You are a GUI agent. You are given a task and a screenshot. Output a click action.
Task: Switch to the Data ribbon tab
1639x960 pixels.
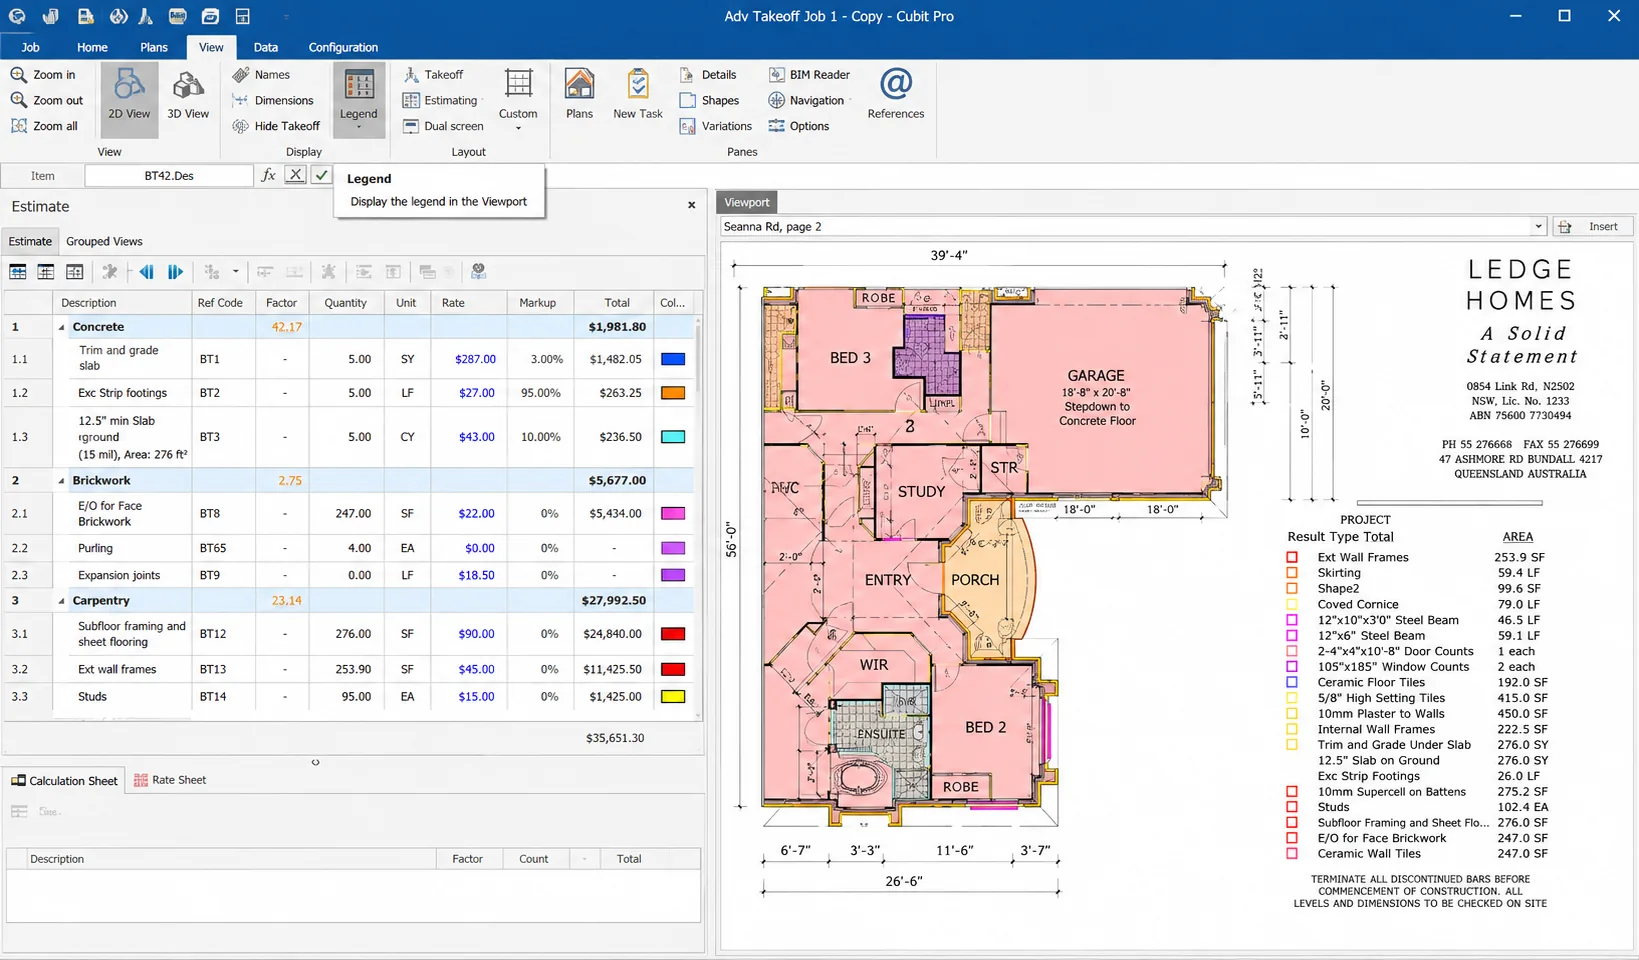tap(266, 47)
